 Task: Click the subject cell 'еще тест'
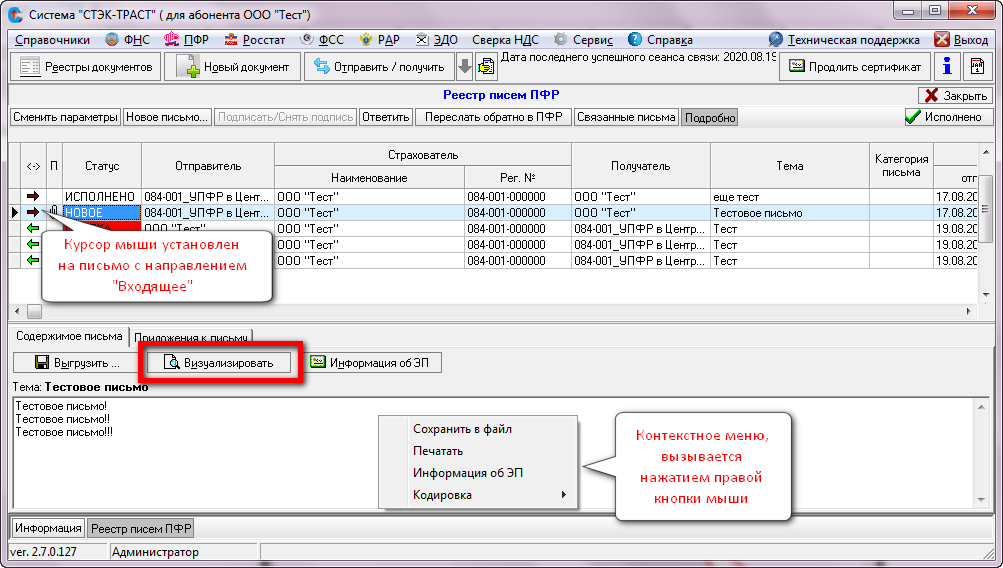789,196
